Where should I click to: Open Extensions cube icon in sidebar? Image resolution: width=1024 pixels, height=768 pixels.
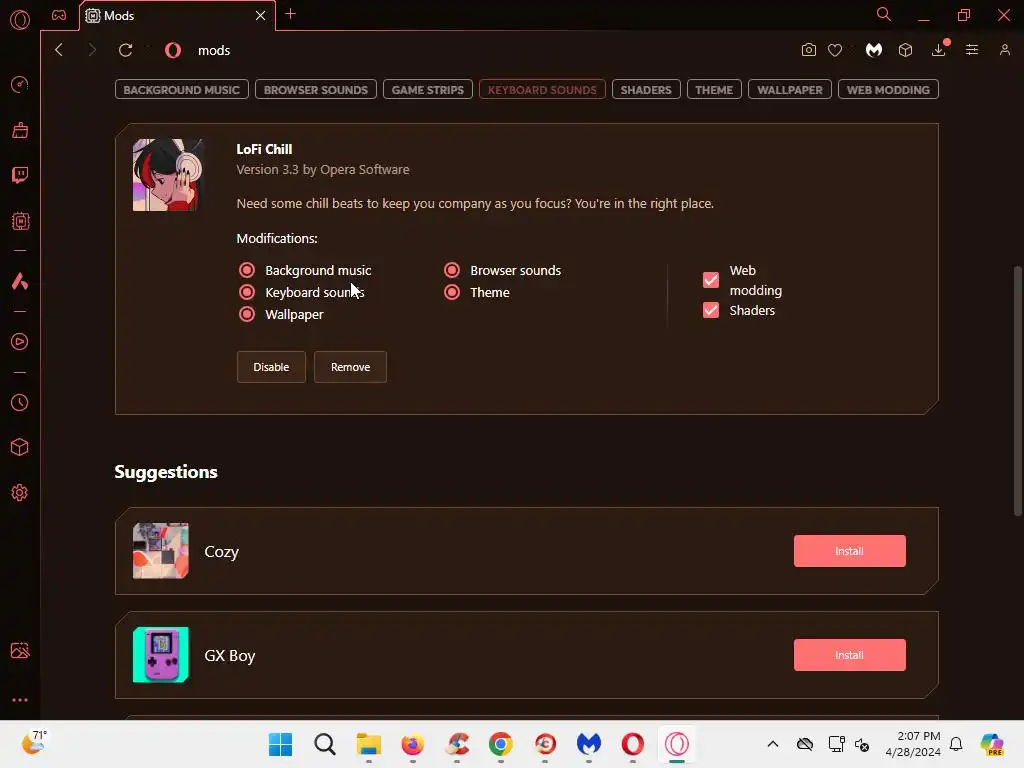pos(20,447)
